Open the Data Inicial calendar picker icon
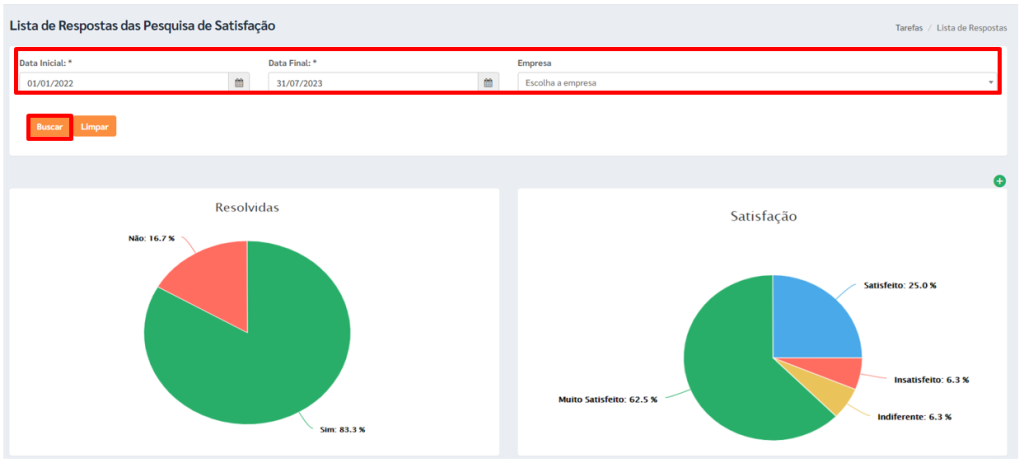 coord(239,83)
